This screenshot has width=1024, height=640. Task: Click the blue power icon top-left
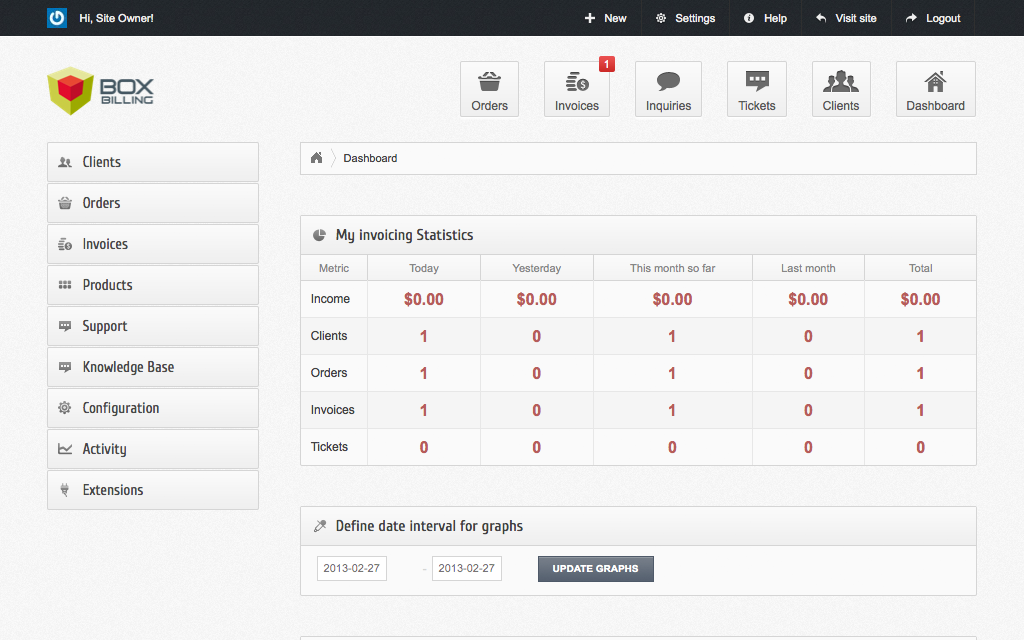57,18
